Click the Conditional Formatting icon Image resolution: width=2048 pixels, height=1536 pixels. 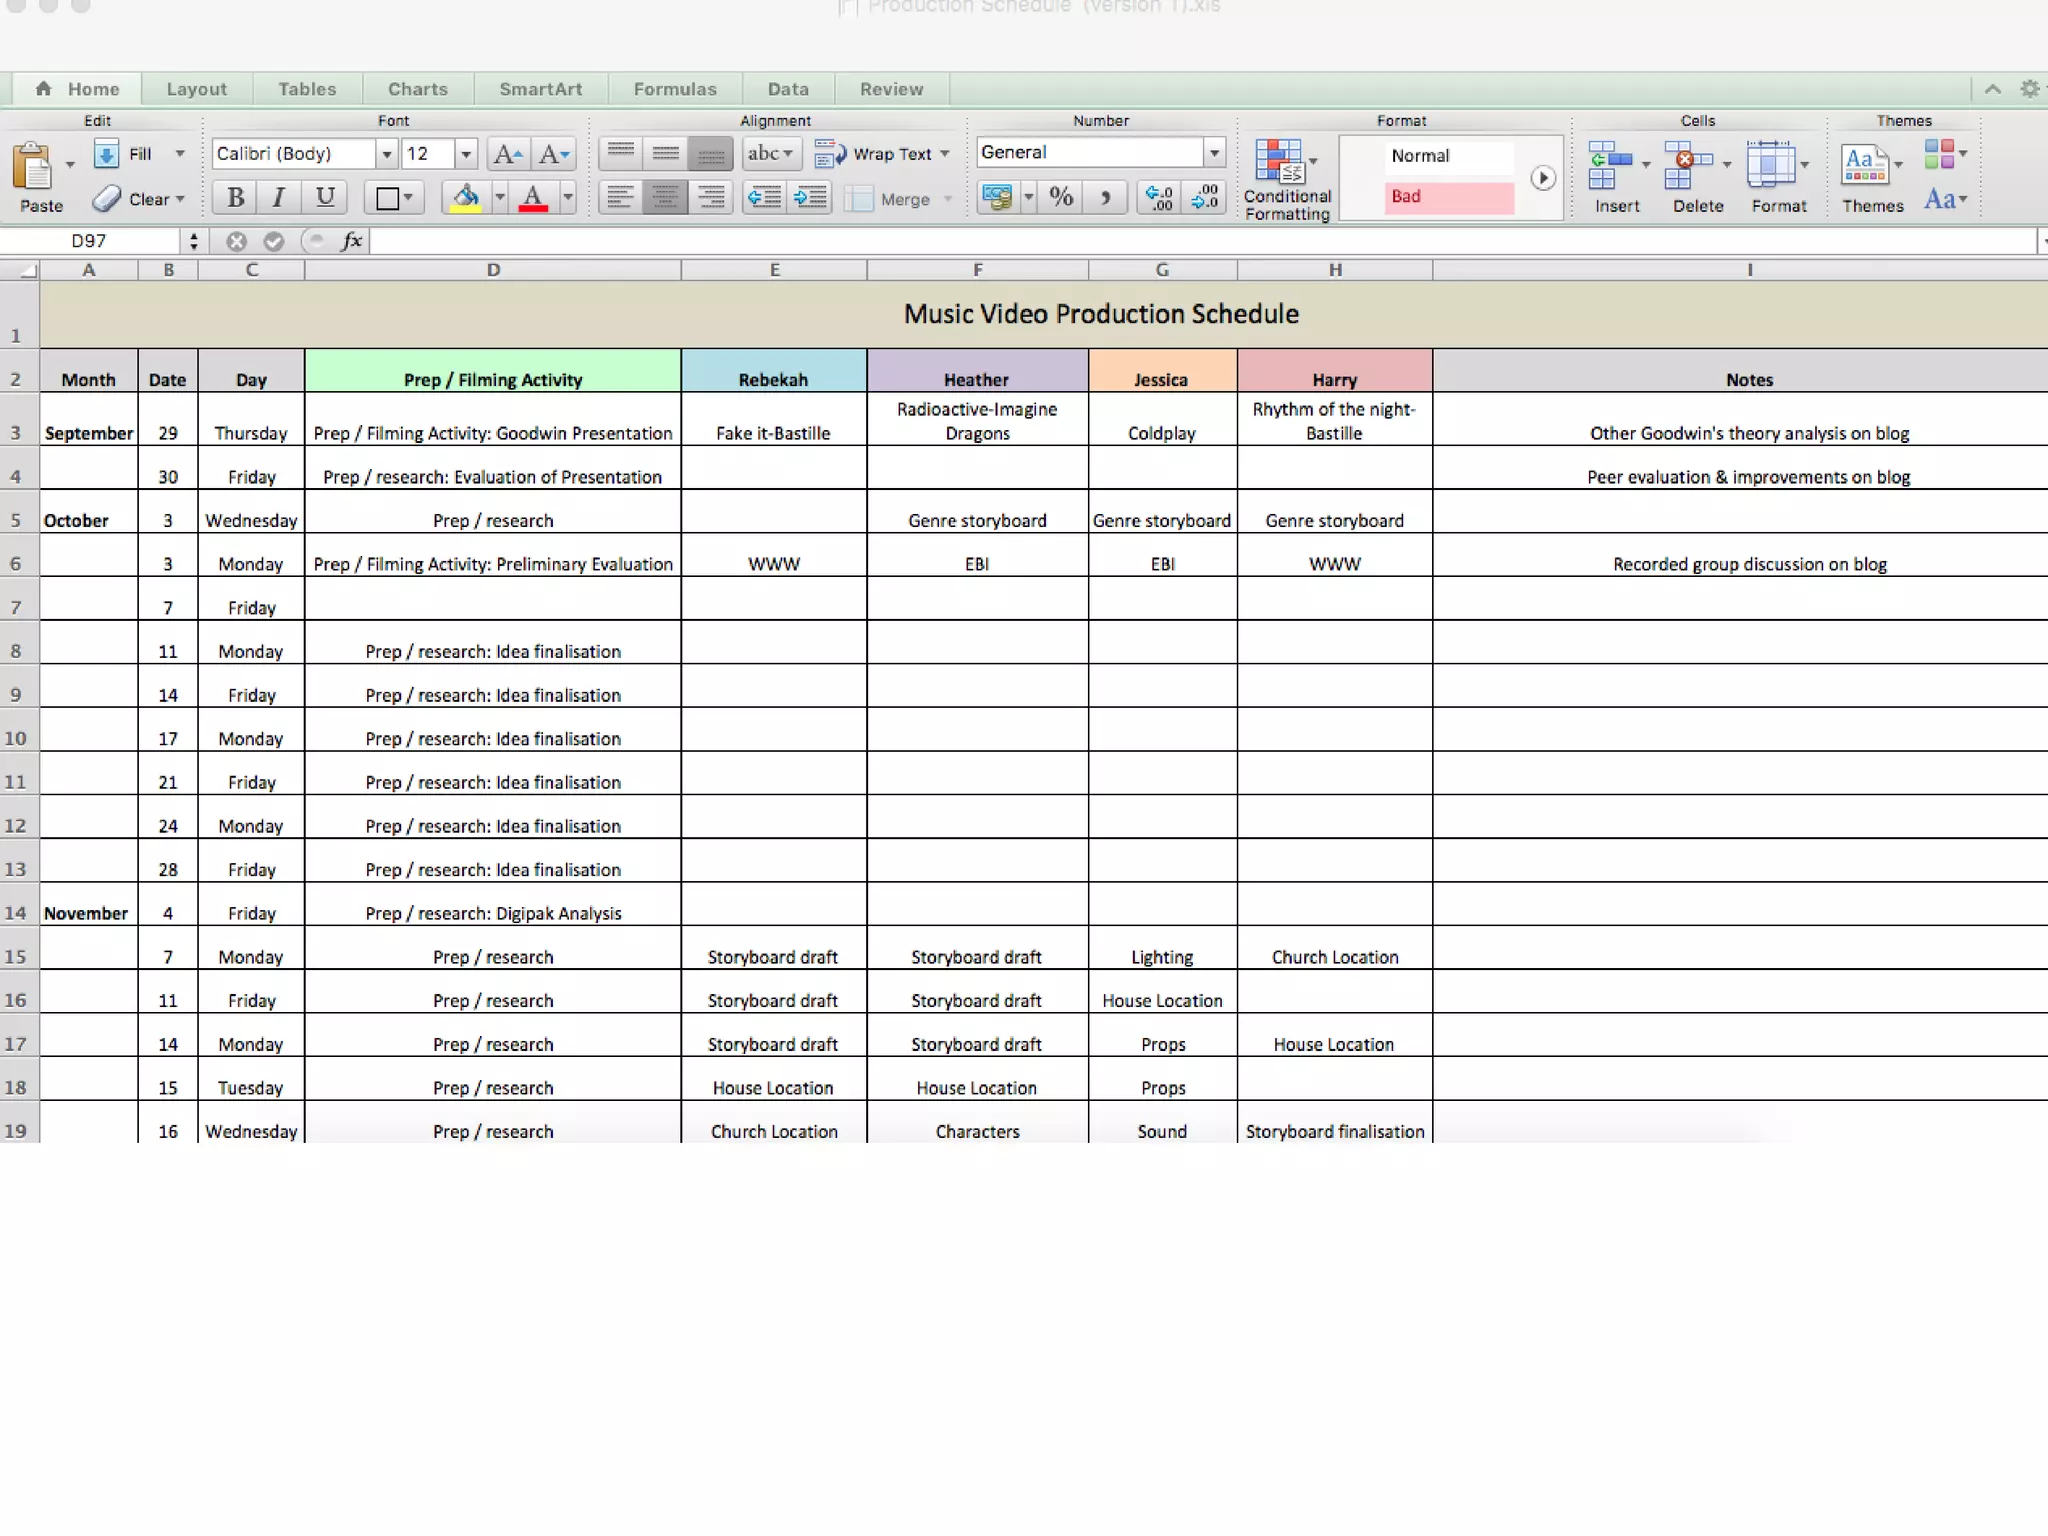click(1280, 162)
